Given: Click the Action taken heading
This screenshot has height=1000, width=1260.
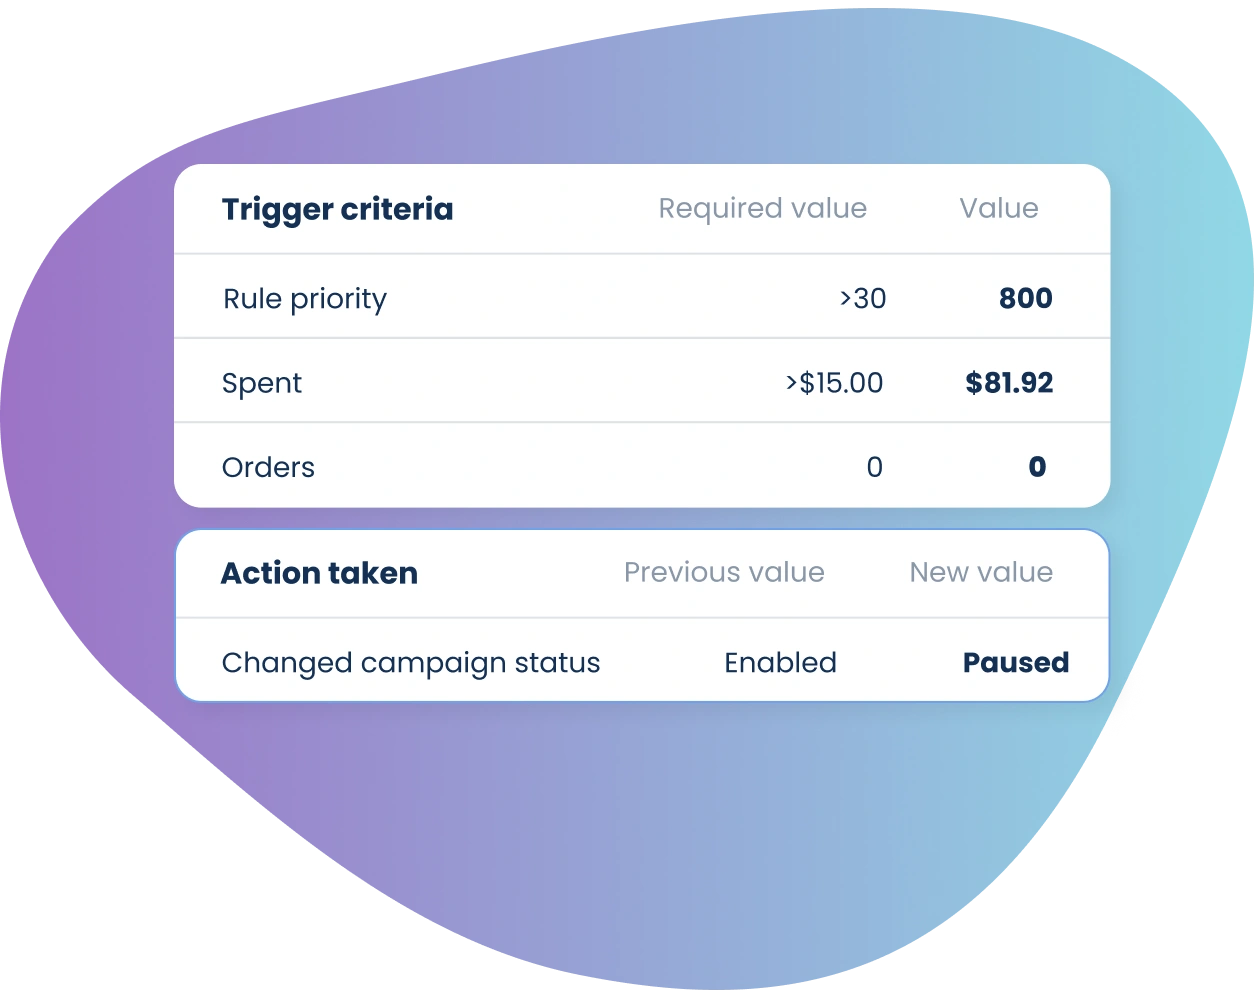Looking at the screenshot, I should (319, 573).
